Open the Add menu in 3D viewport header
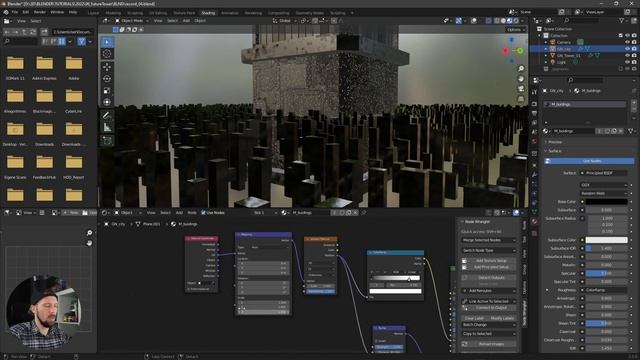Image resolution: width=640 pixels, height=360 pixels. coord(186,20)
